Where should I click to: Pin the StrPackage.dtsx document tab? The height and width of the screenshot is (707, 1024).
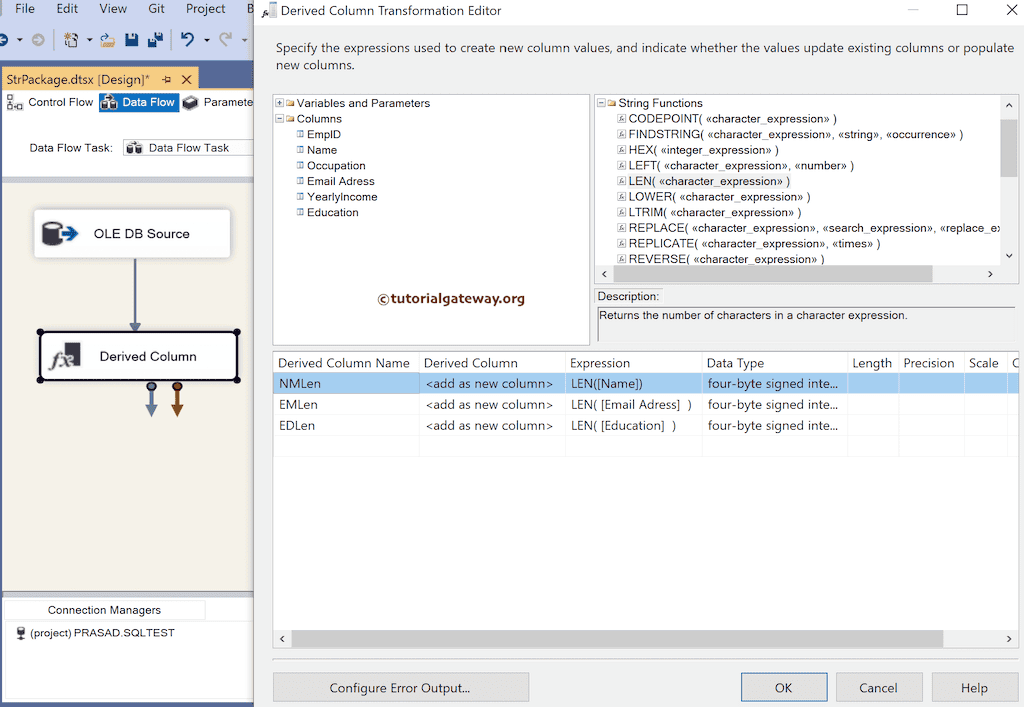tap(167, 77)
